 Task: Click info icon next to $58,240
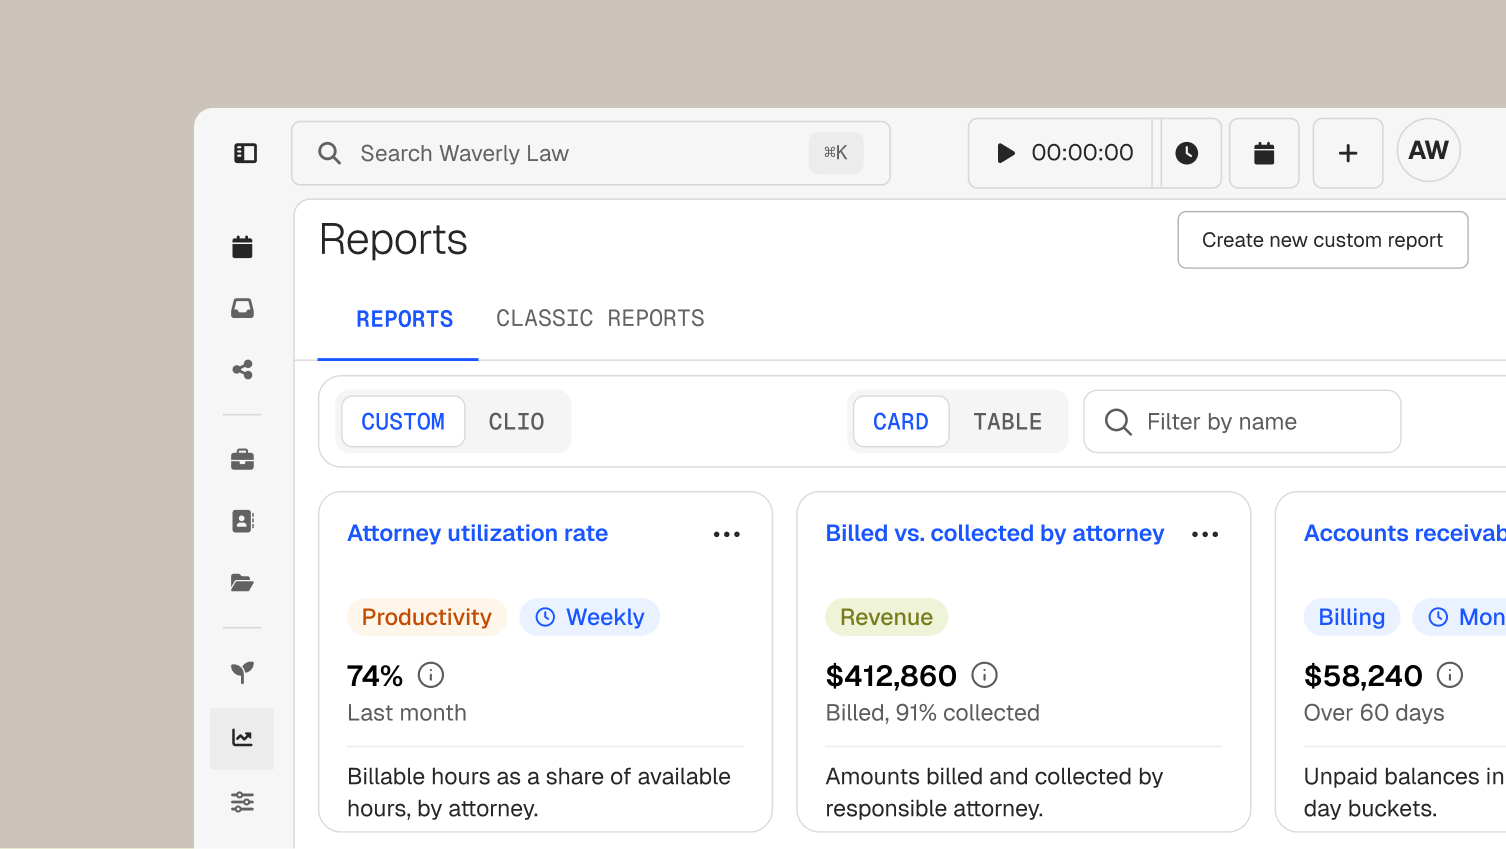click(1450, 675)
